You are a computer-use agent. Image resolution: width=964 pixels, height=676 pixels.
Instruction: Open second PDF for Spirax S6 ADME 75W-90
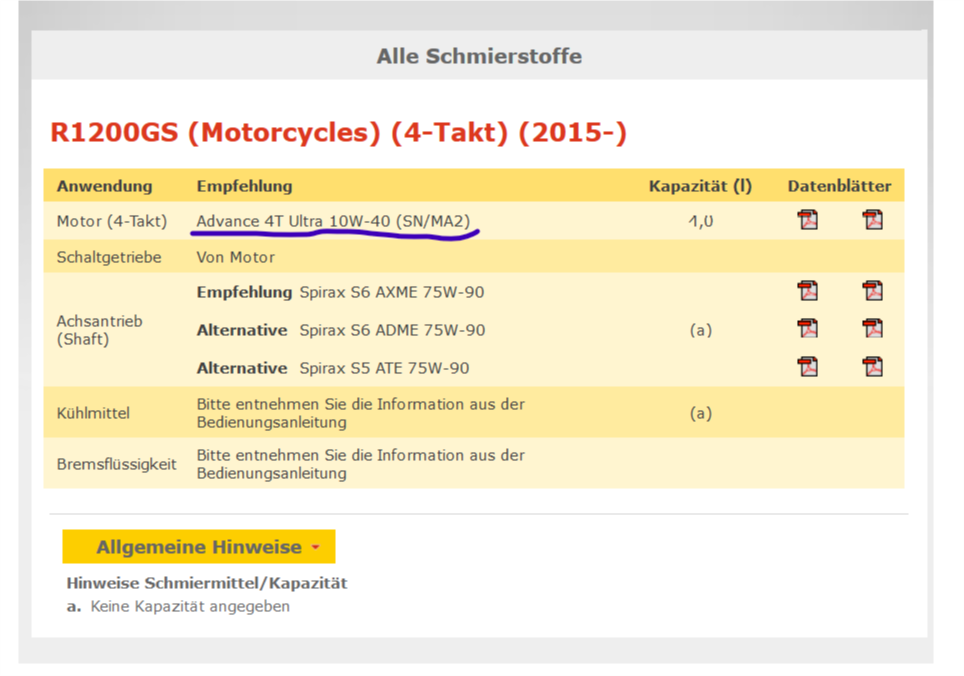pyautogui.click(x=872, y=328)
